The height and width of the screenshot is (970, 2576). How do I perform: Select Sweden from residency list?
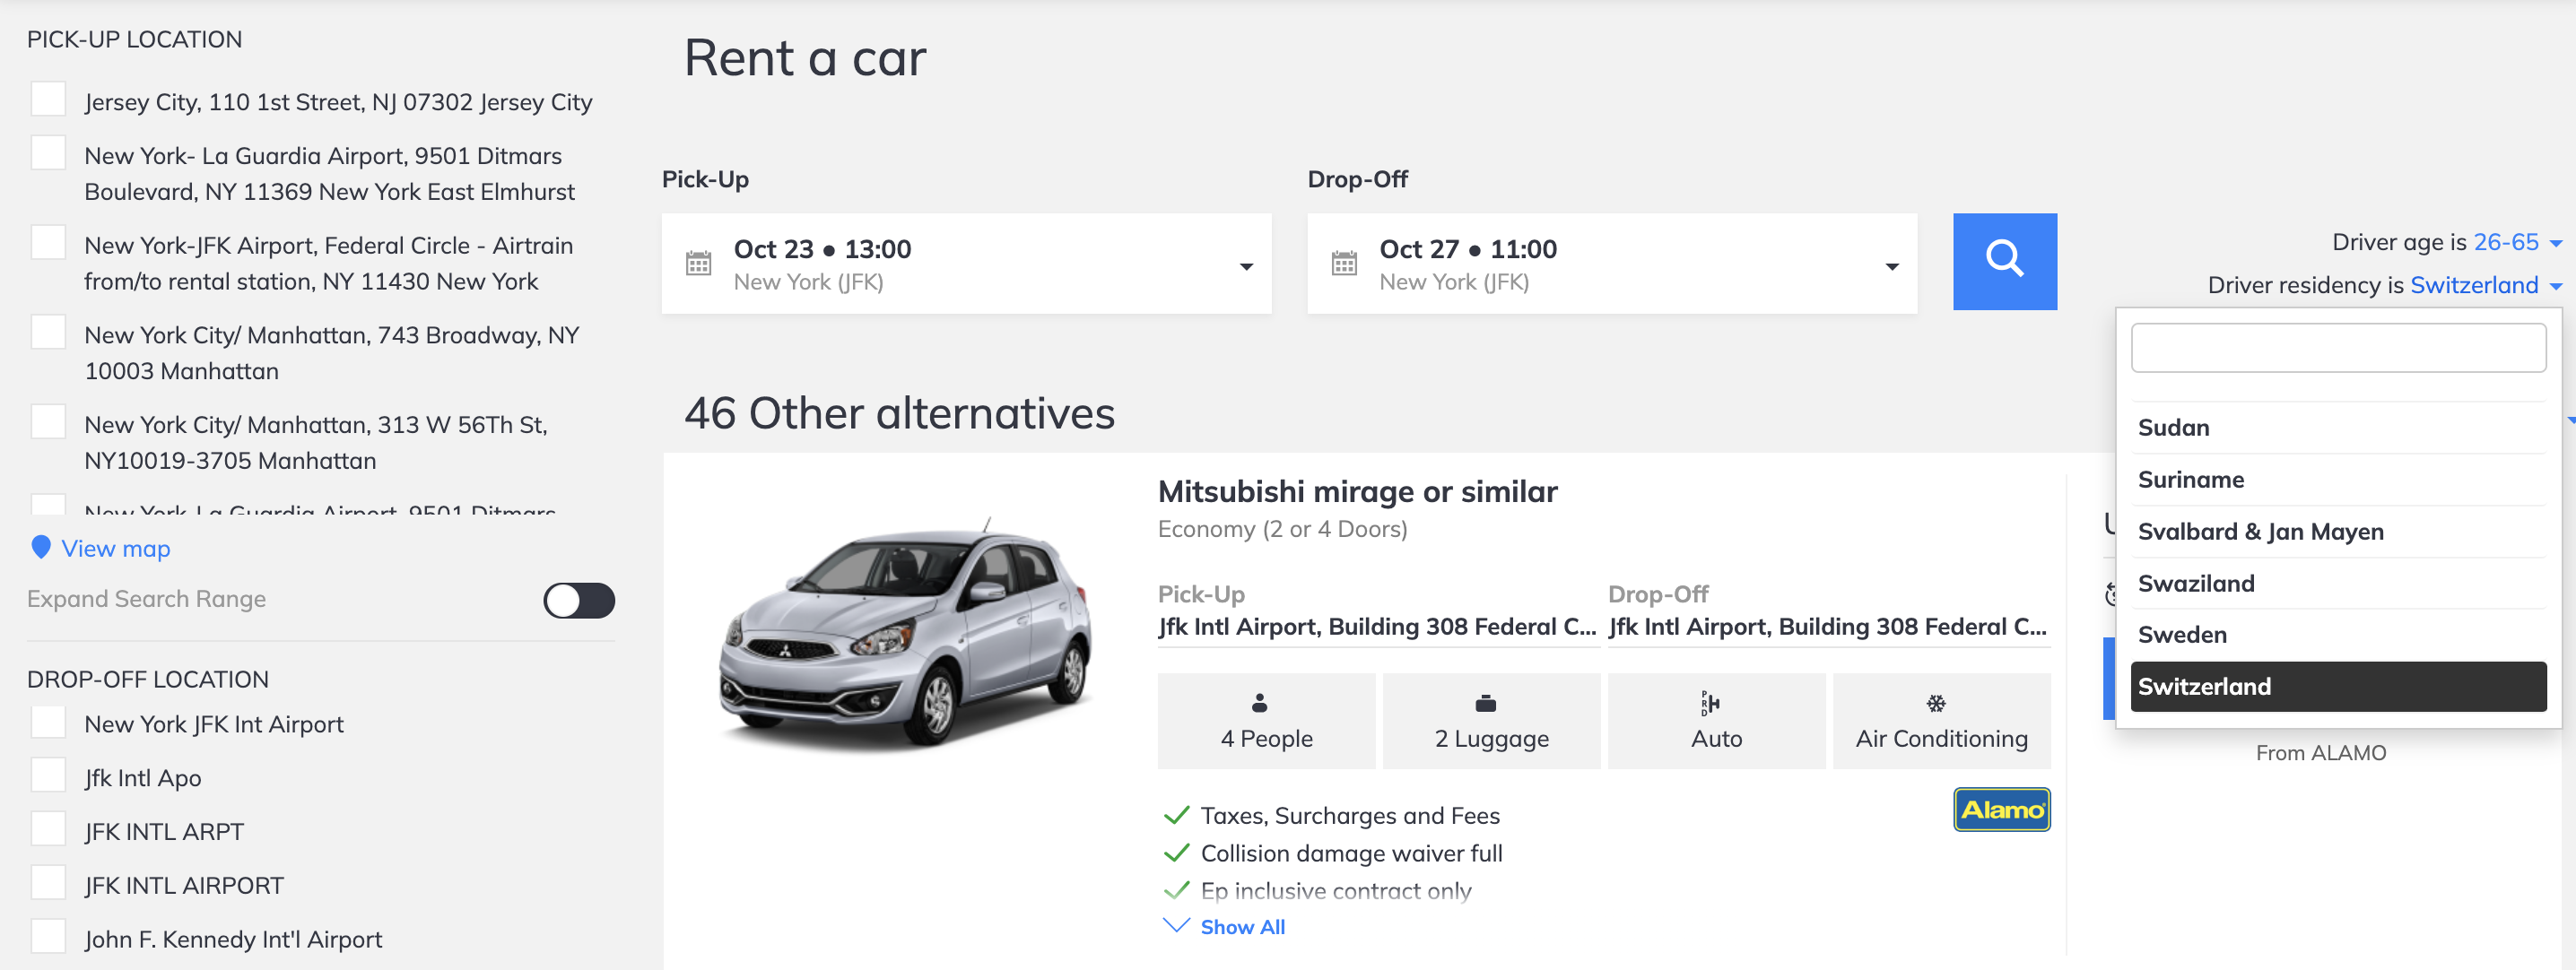(2338, 635)
